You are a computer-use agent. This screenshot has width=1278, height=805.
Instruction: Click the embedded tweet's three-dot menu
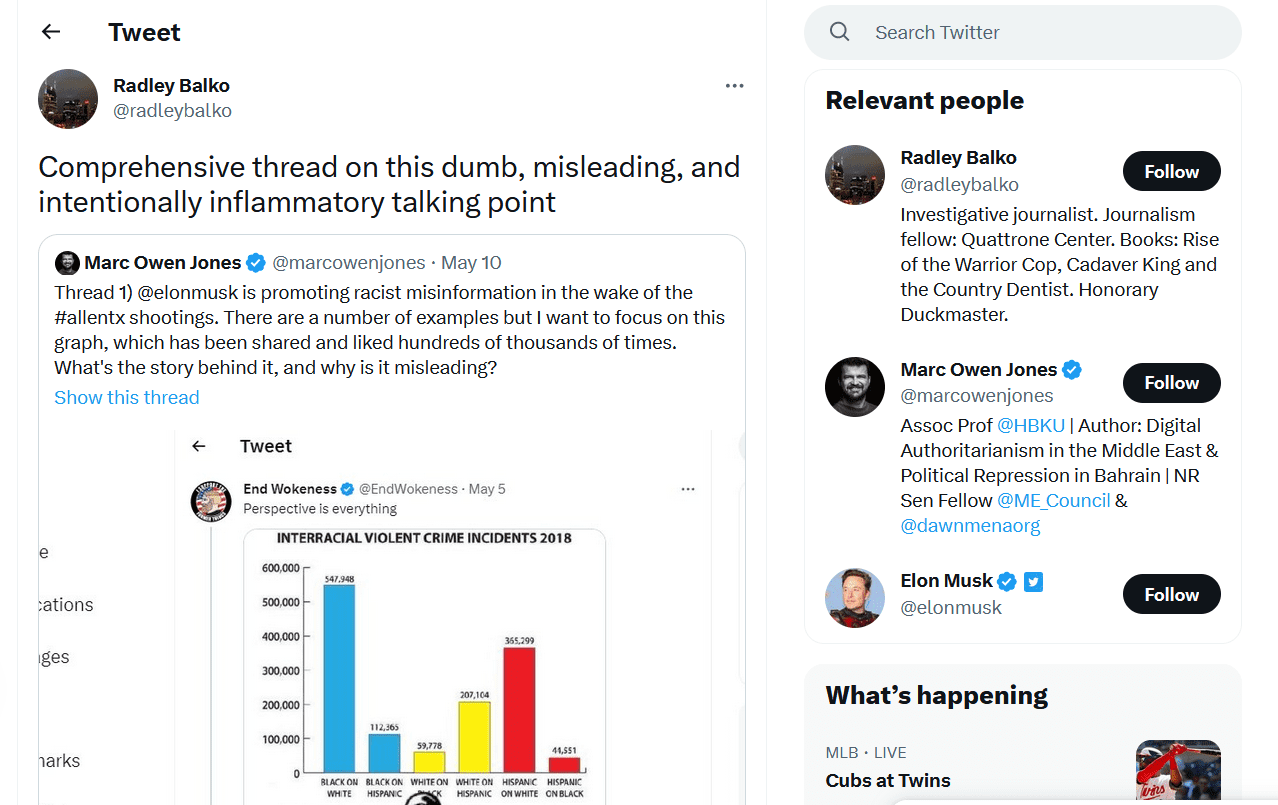(x=688, y=489)
